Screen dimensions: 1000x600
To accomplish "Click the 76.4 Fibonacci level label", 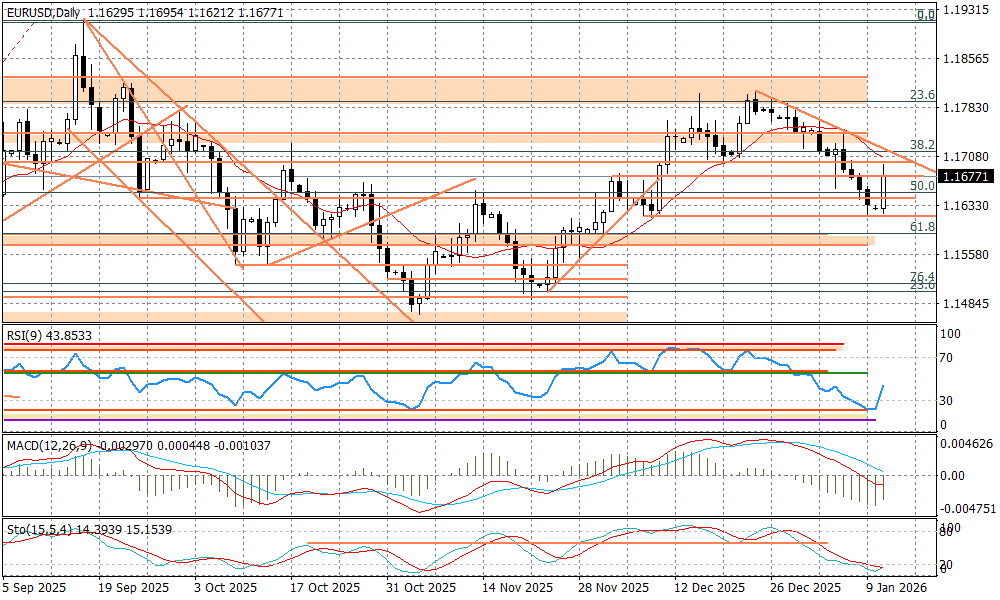I will coord(921,276).
